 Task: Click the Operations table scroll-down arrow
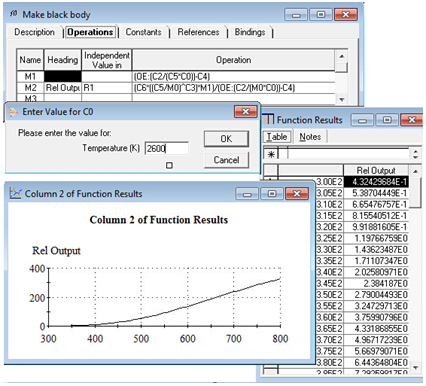[x=342, y=99]
